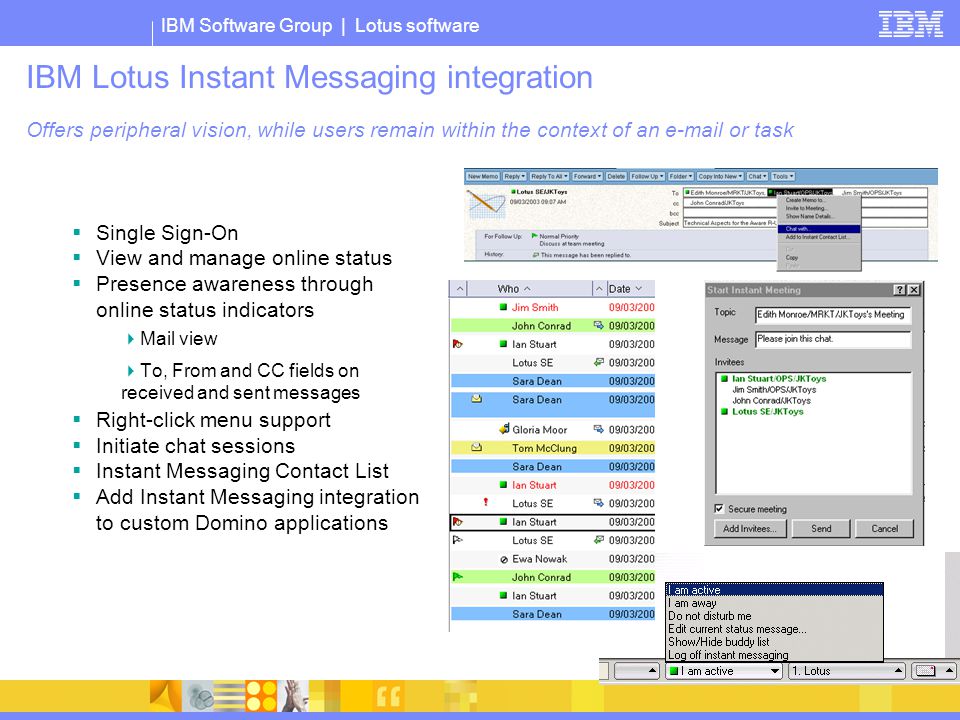
Task: Click the blocked status icon next to Ewa Nowak
Action: point(504,560)
